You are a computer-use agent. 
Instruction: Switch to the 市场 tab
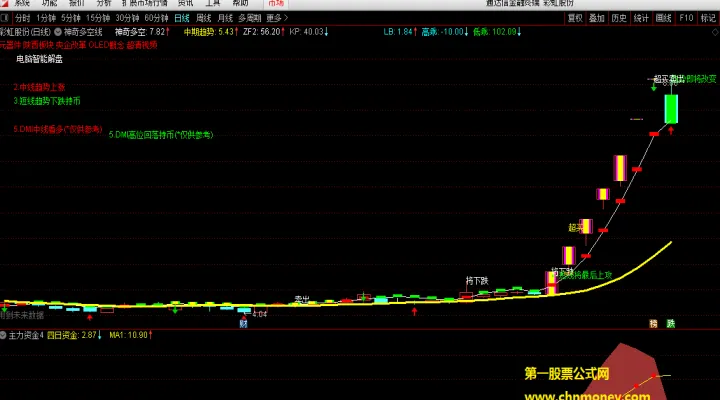(x=276, y=3)
